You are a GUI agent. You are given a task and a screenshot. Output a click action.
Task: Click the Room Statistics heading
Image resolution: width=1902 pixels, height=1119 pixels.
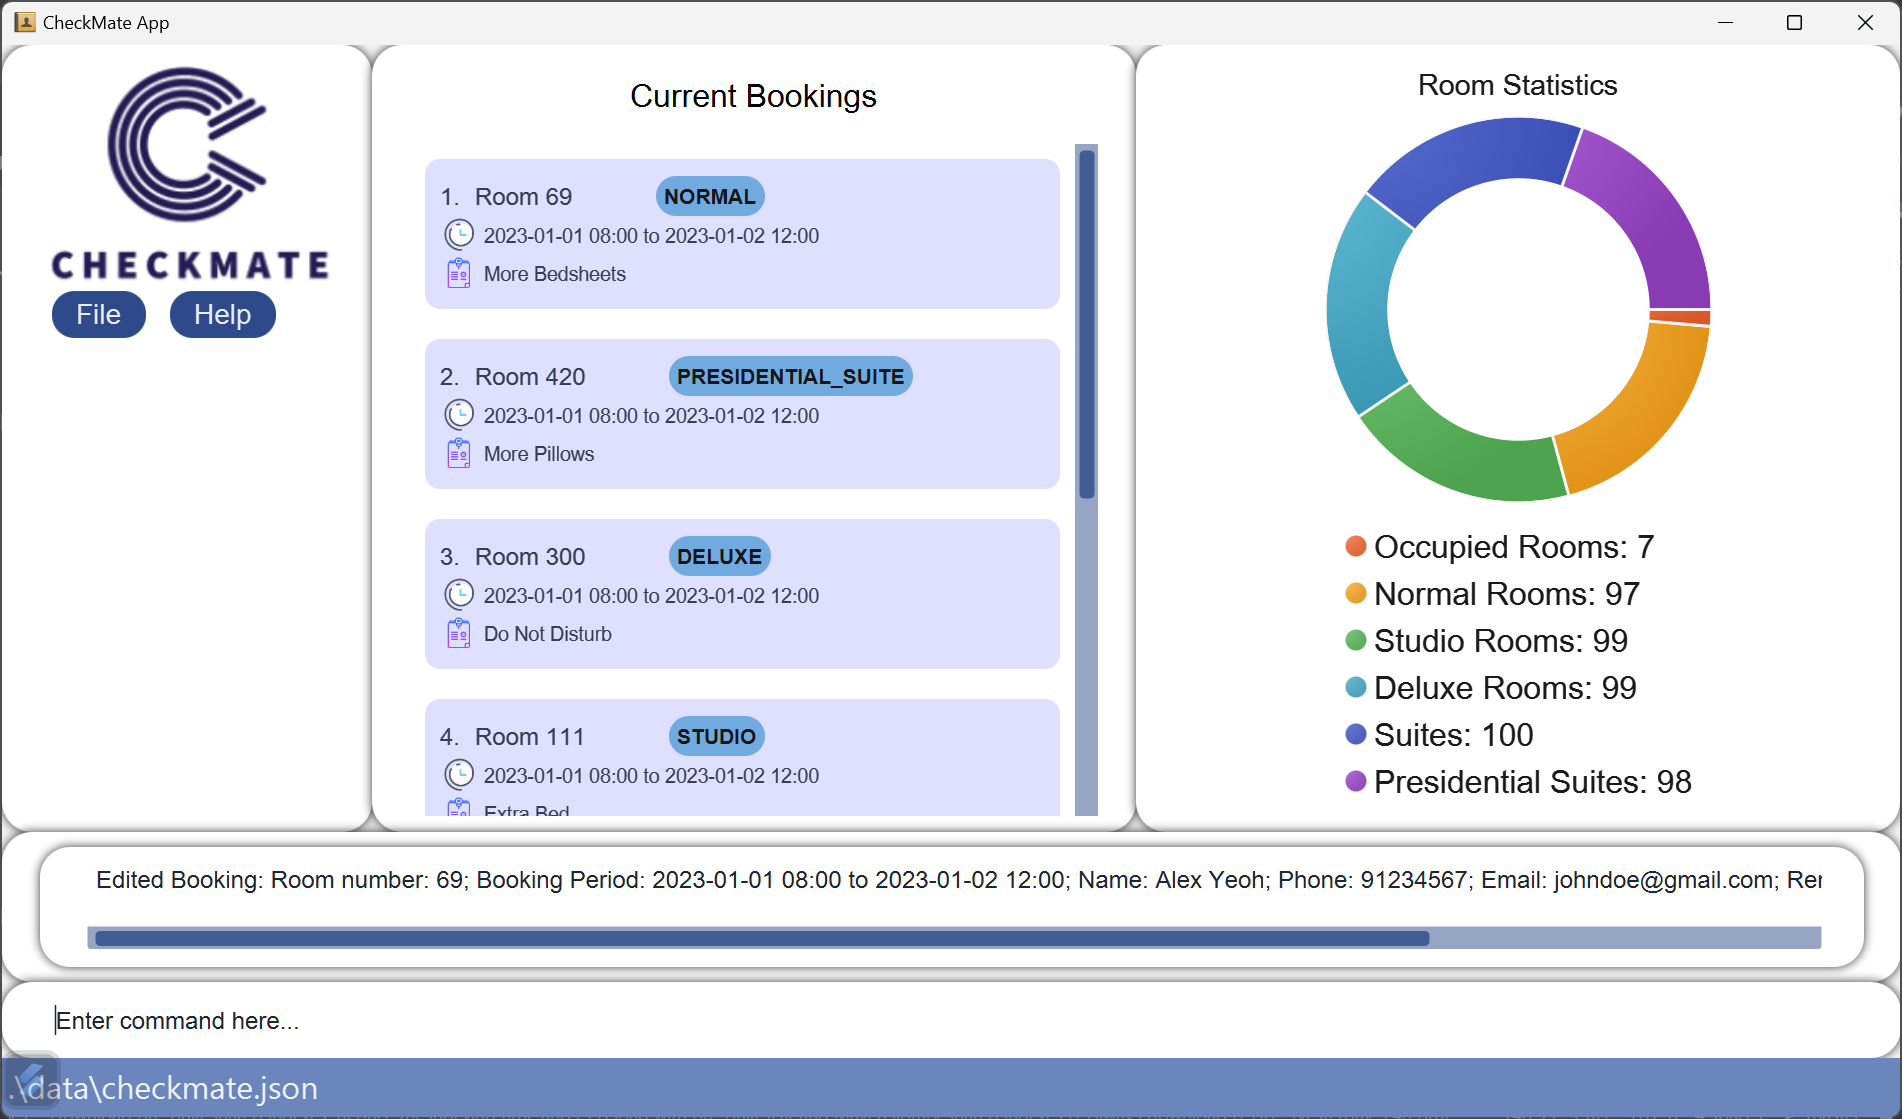(1517, 85)
